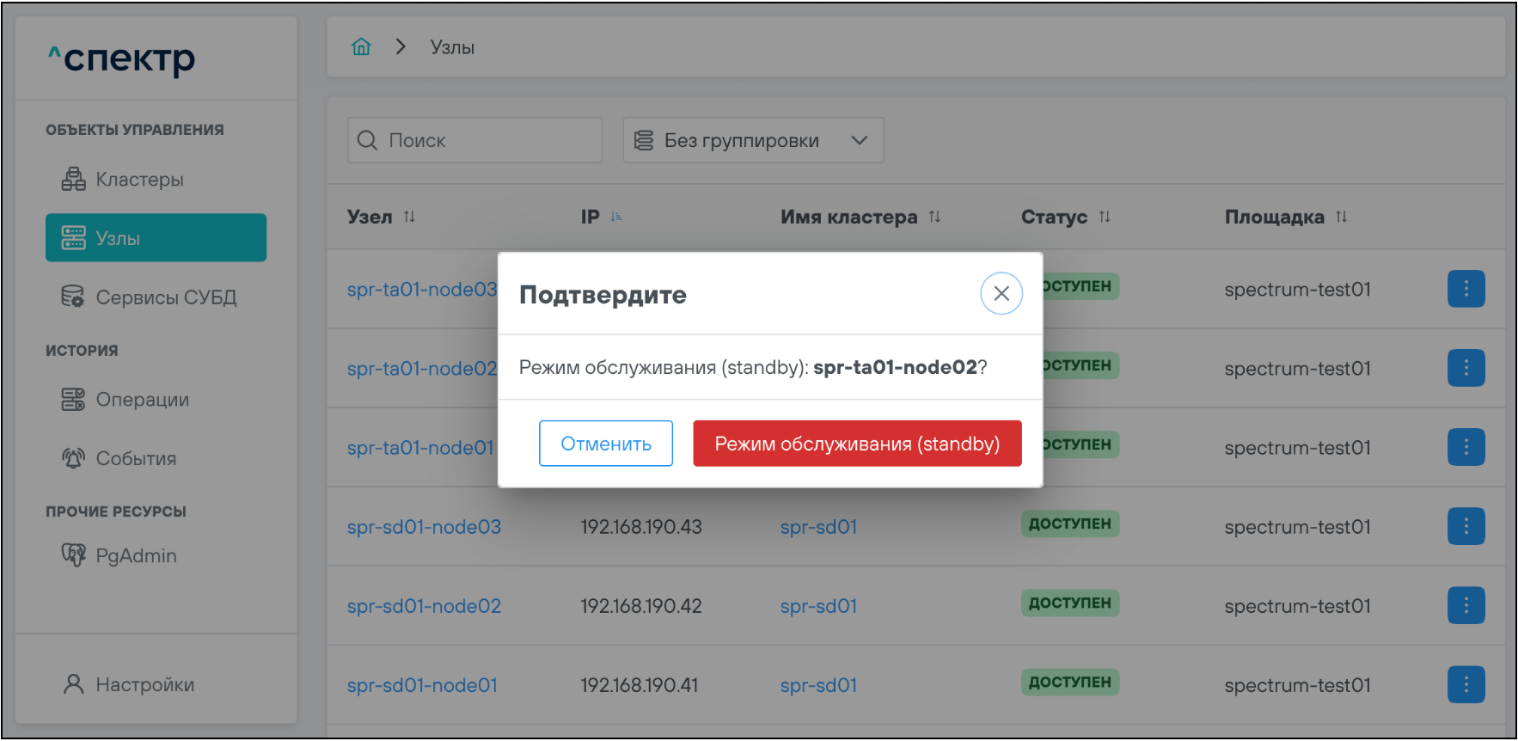Sort the table by Узел column

tap(408, 217)
